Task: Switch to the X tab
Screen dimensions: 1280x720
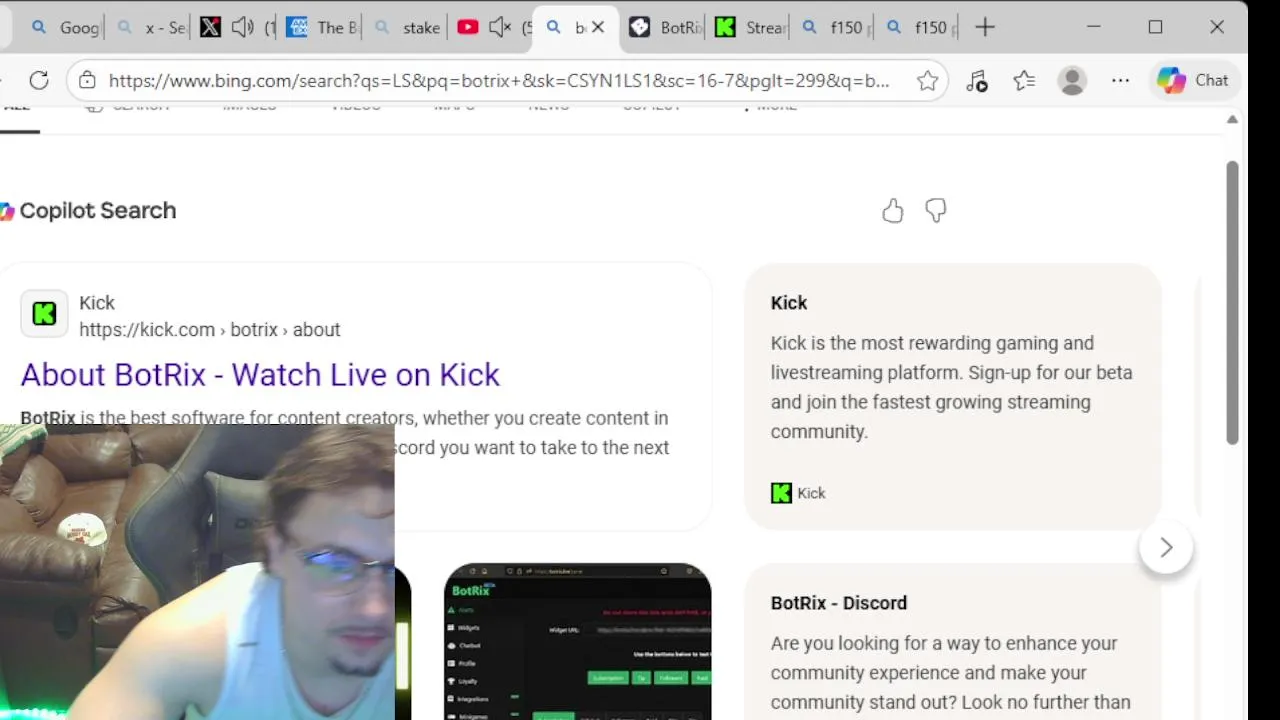Action: point(210,27)
